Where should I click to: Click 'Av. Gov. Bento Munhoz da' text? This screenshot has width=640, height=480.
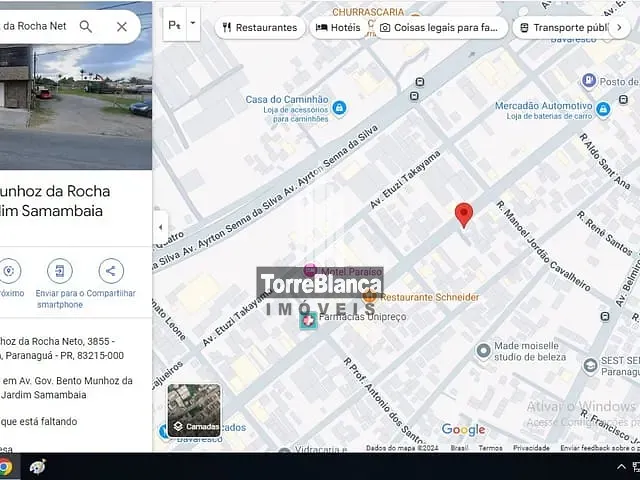[67, 381]
